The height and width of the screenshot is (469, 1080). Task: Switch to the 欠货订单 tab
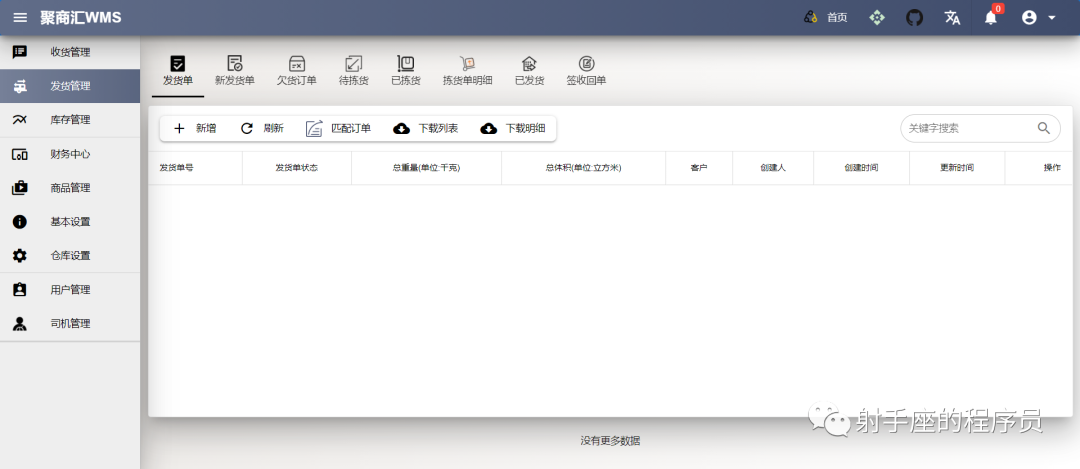pos(297,72)
